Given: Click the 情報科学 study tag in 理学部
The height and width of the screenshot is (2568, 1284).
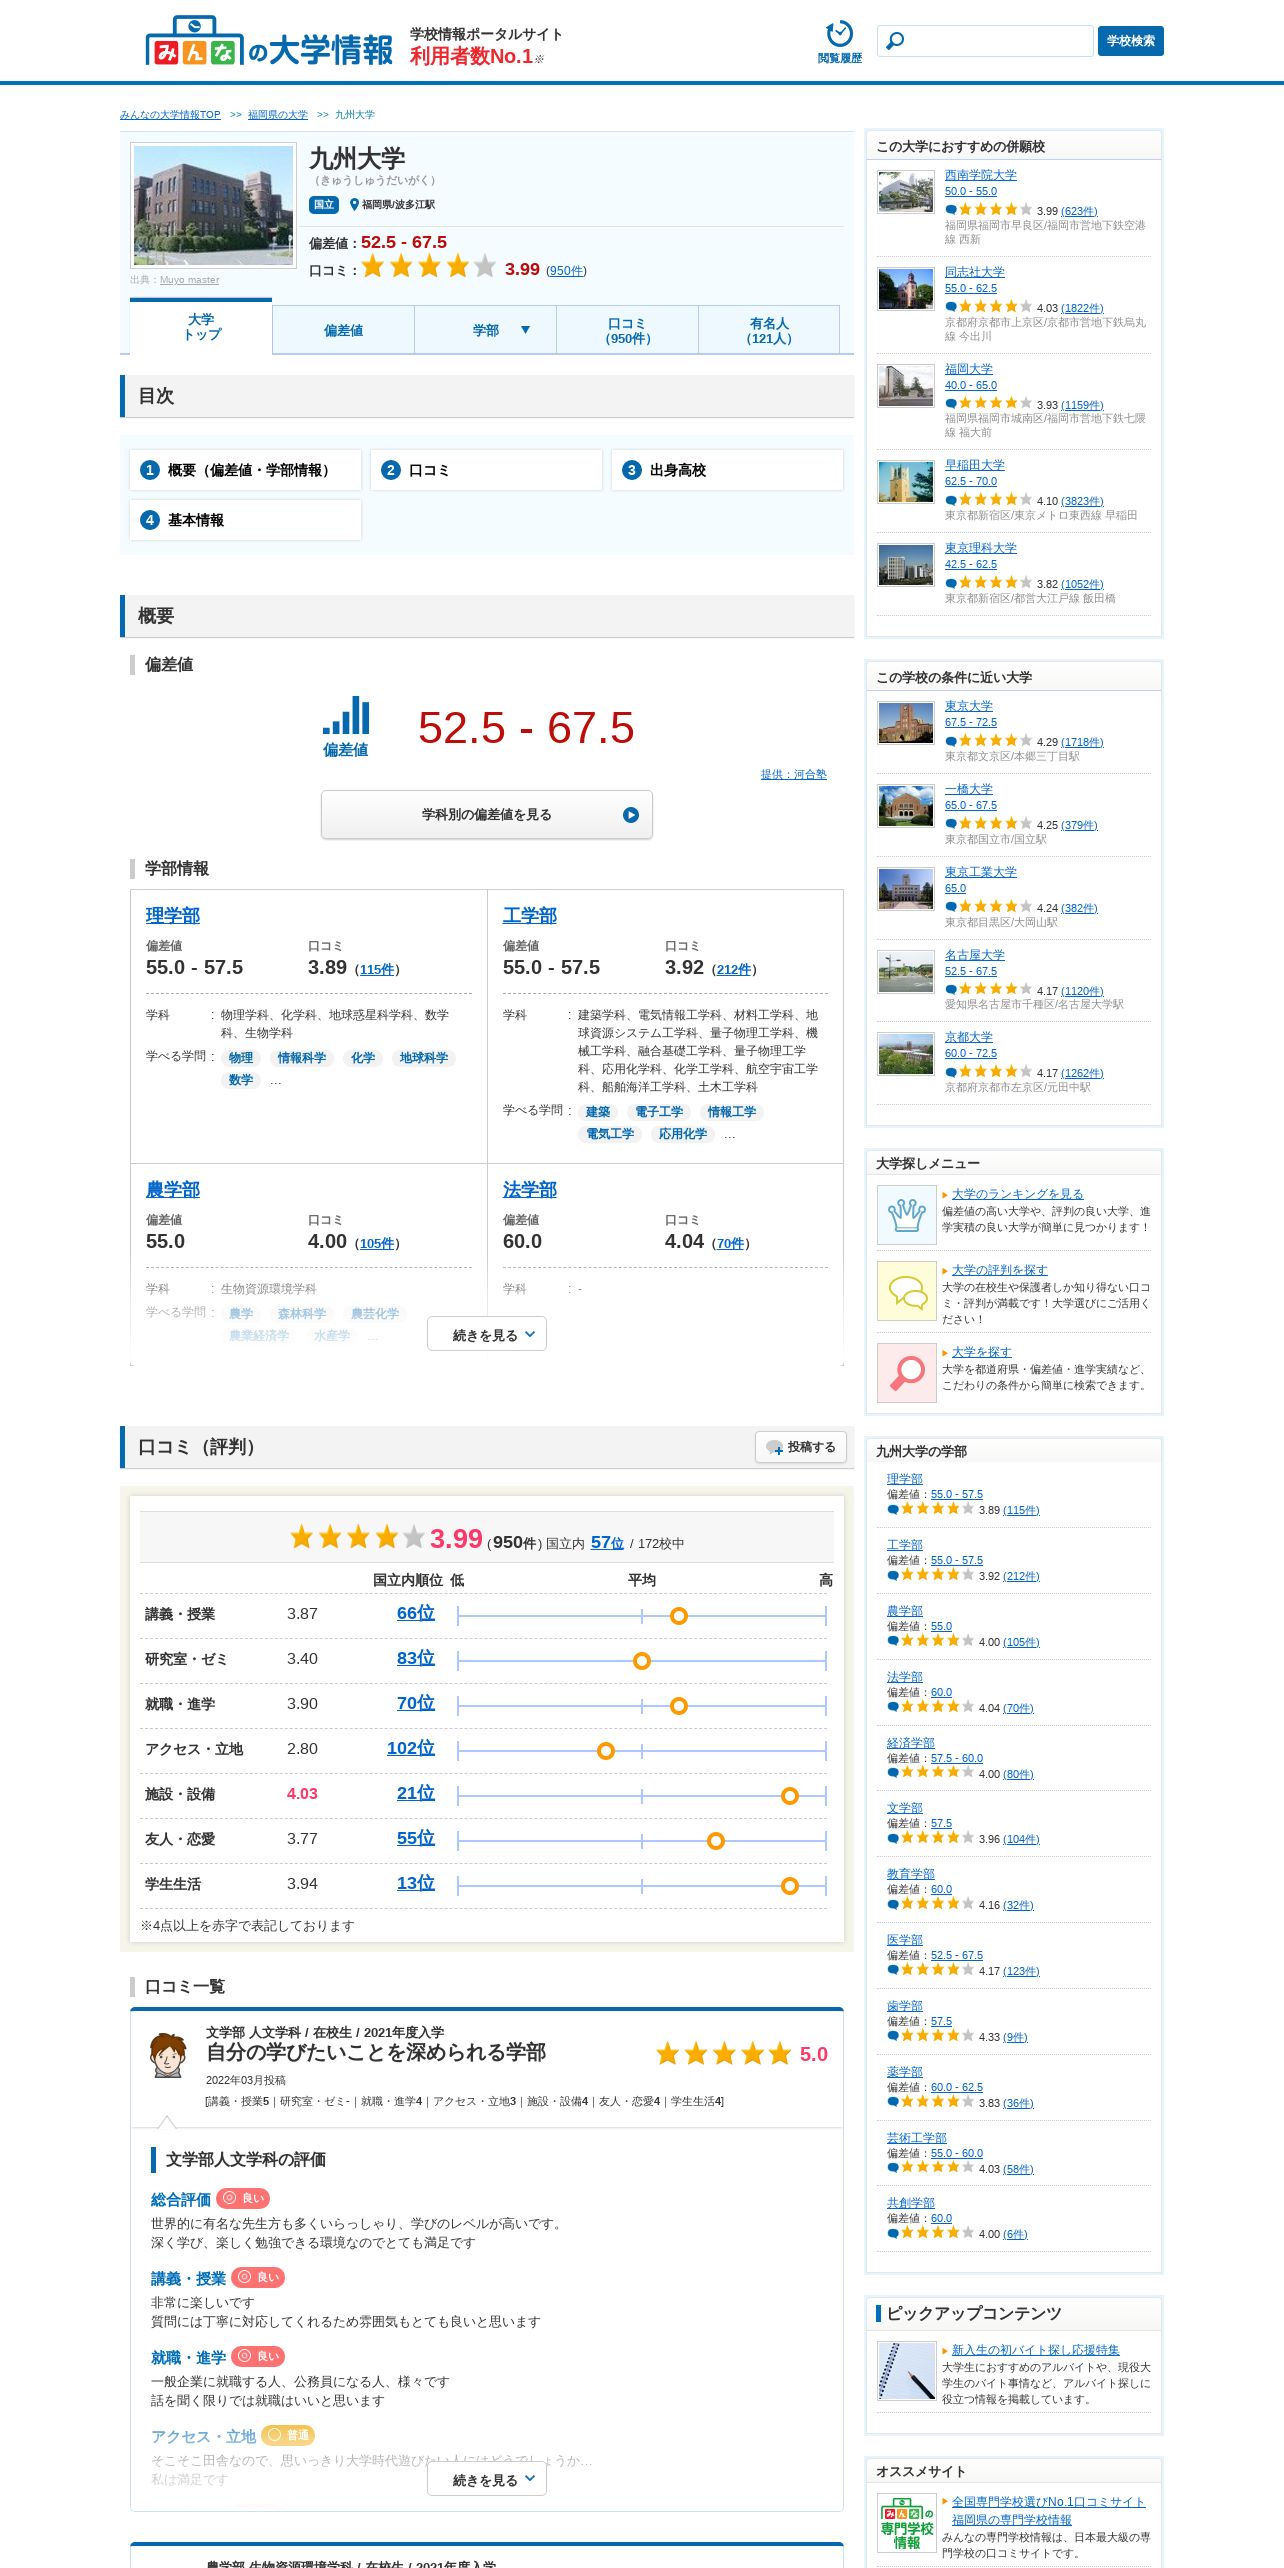Looking at the screenshot, I should (x=302, y=1057).
